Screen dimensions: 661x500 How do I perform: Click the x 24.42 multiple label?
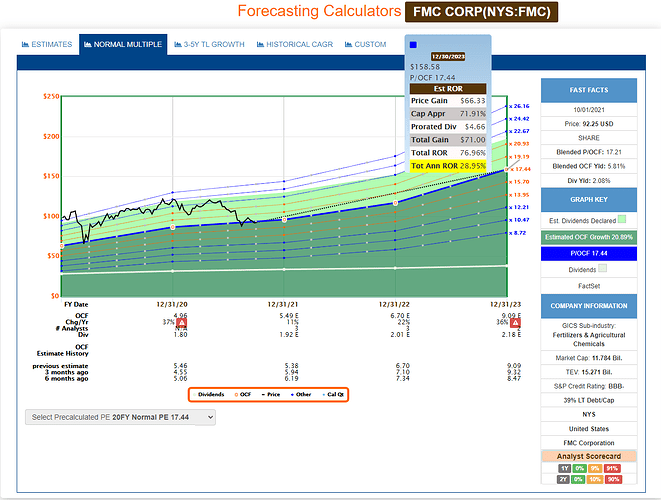(x=519, y=119)
